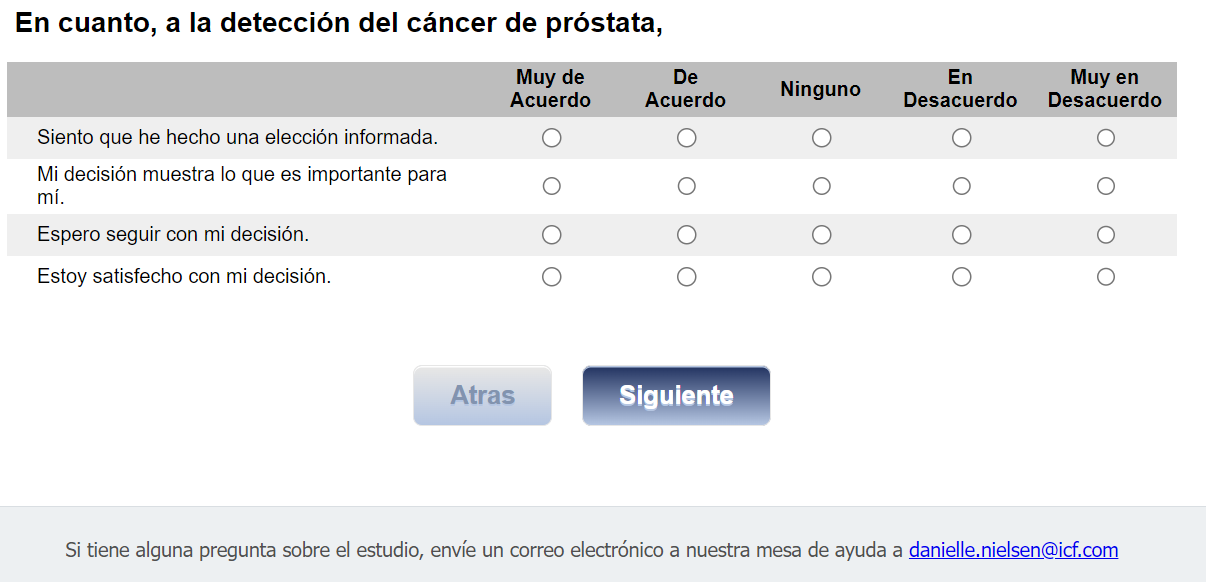Screen dimensions: 1206x582
Task: Pick 'En Desacuerdo' for 'Mi decisión muestra' row
Action: (x=961, y=186)
